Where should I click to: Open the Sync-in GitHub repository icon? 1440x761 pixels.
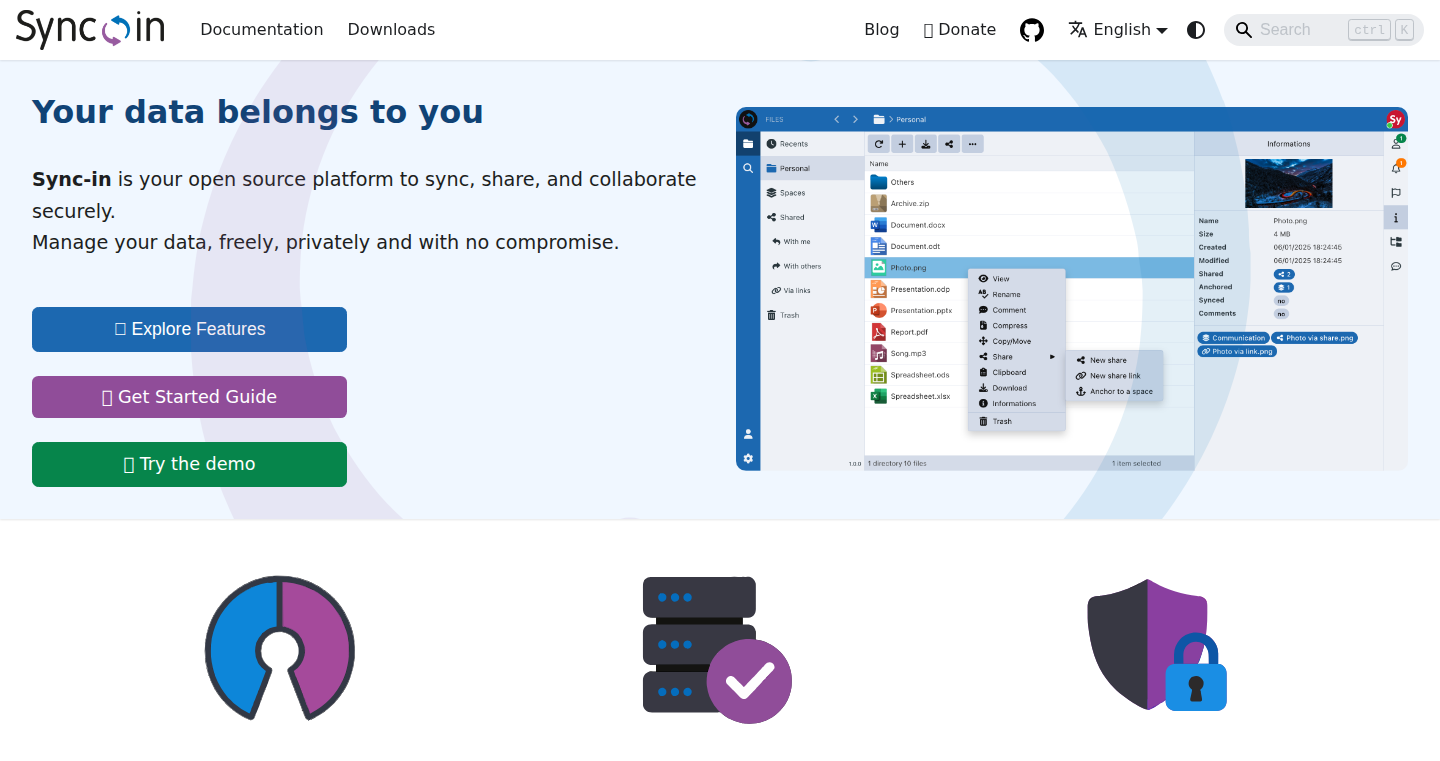point(1032,30)
